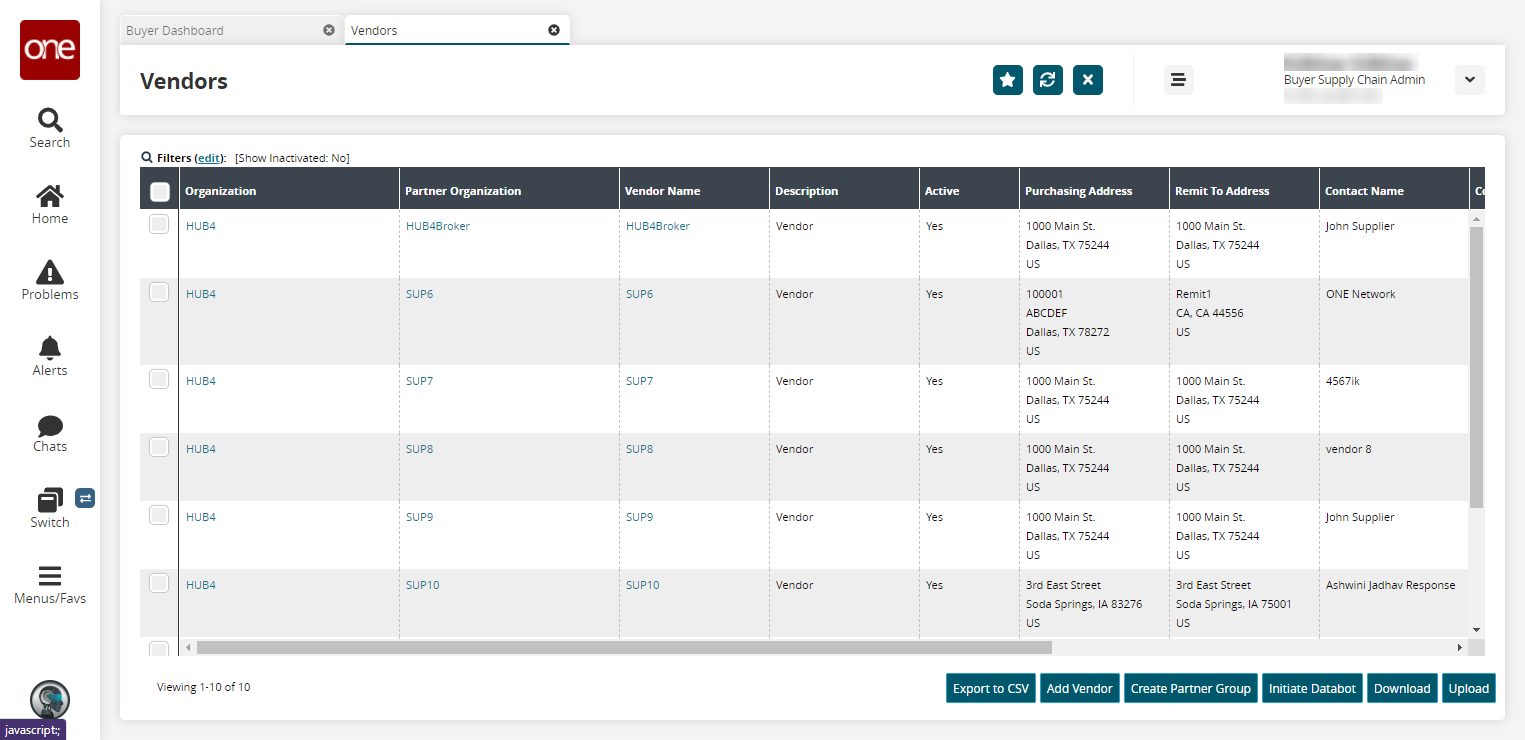1525x740 pixels.
Task: Open the Problems warning icon
Action: coord(49,272)
